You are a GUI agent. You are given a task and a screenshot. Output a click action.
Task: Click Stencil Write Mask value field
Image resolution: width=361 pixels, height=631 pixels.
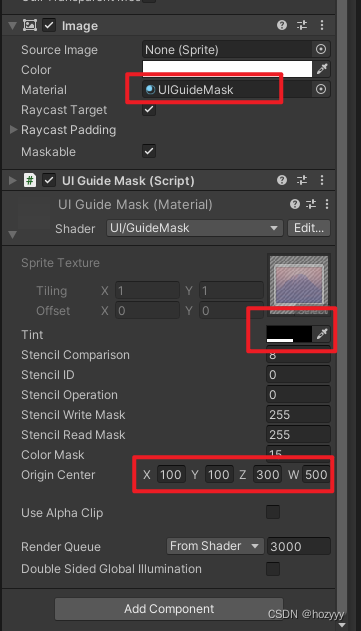[298, 414]
